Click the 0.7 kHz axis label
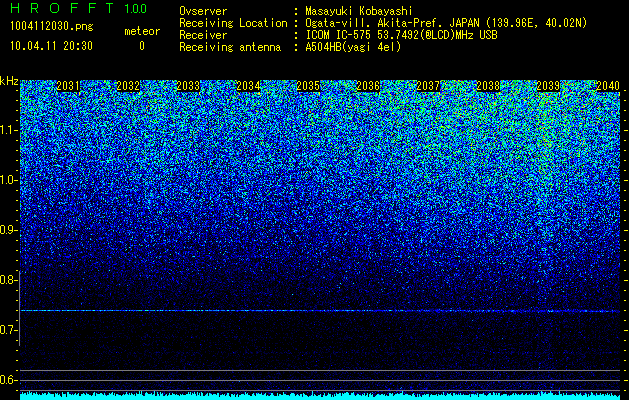Screen dimensions: 629x400 click(x=9, y=330)
